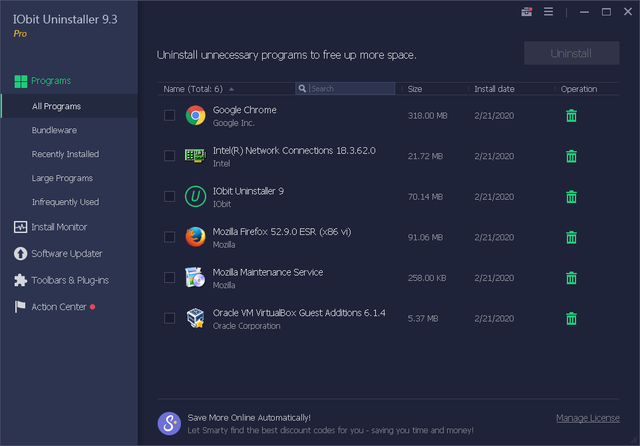The image size is (640, 446).
Task: Click the Name column sort arrow
Action: coord(231,89)
